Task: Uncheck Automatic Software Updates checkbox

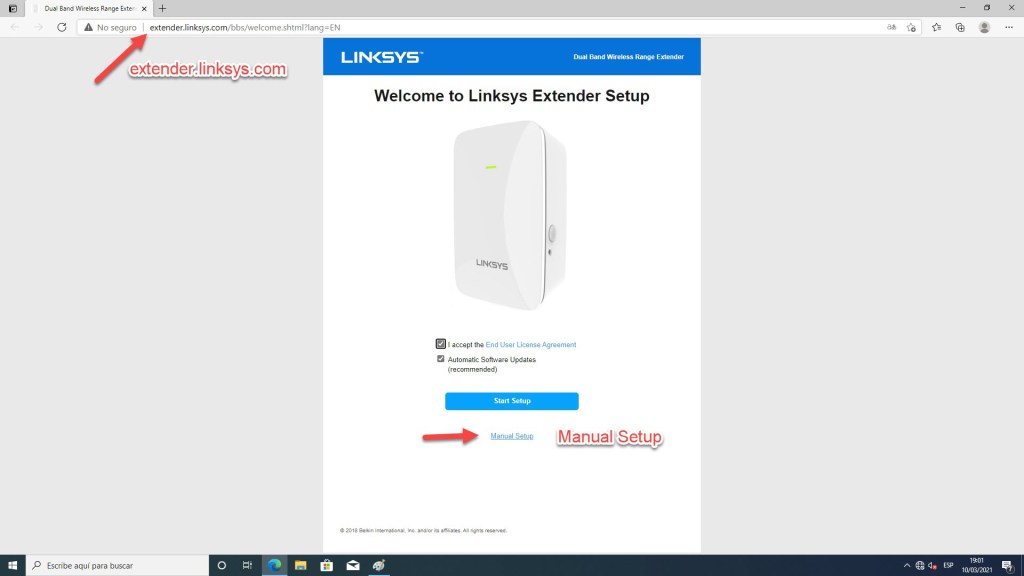Action: click(441, 359)
